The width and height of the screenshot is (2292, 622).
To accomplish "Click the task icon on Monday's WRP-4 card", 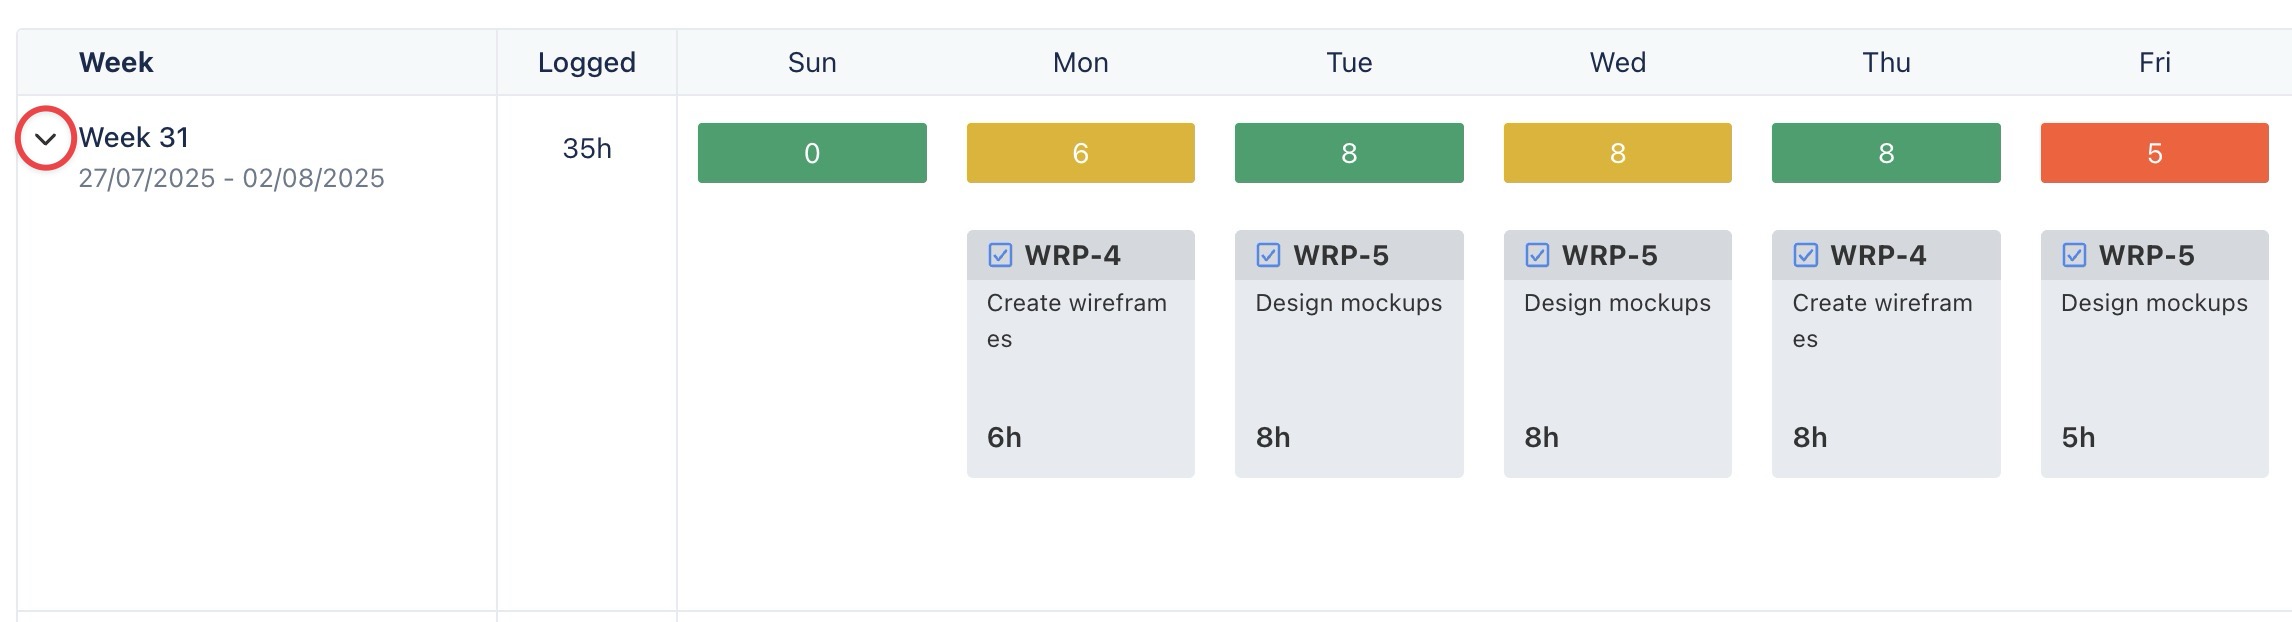I will (x=1000, y=255).
